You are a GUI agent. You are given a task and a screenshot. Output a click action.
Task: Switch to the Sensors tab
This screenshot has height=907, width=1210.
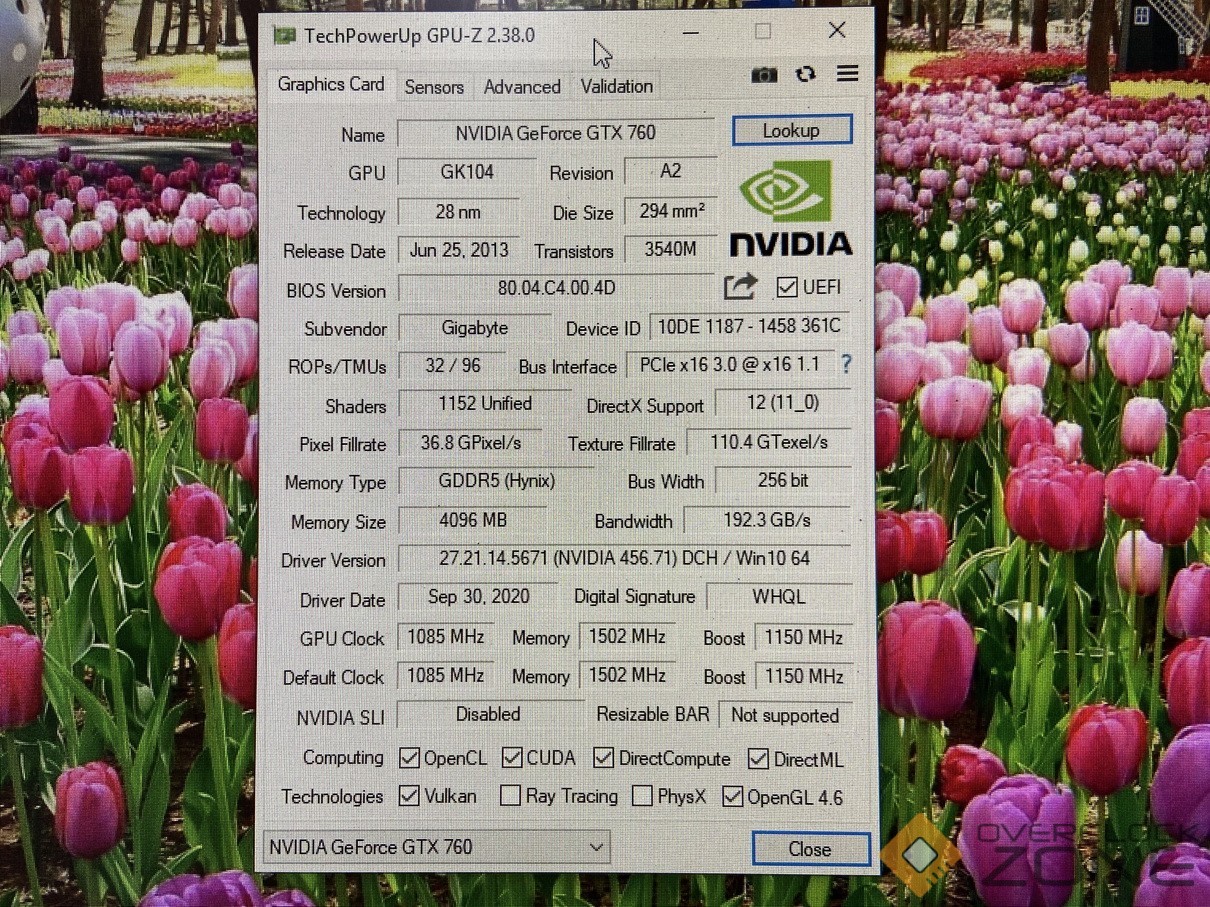tap(434, 87)
